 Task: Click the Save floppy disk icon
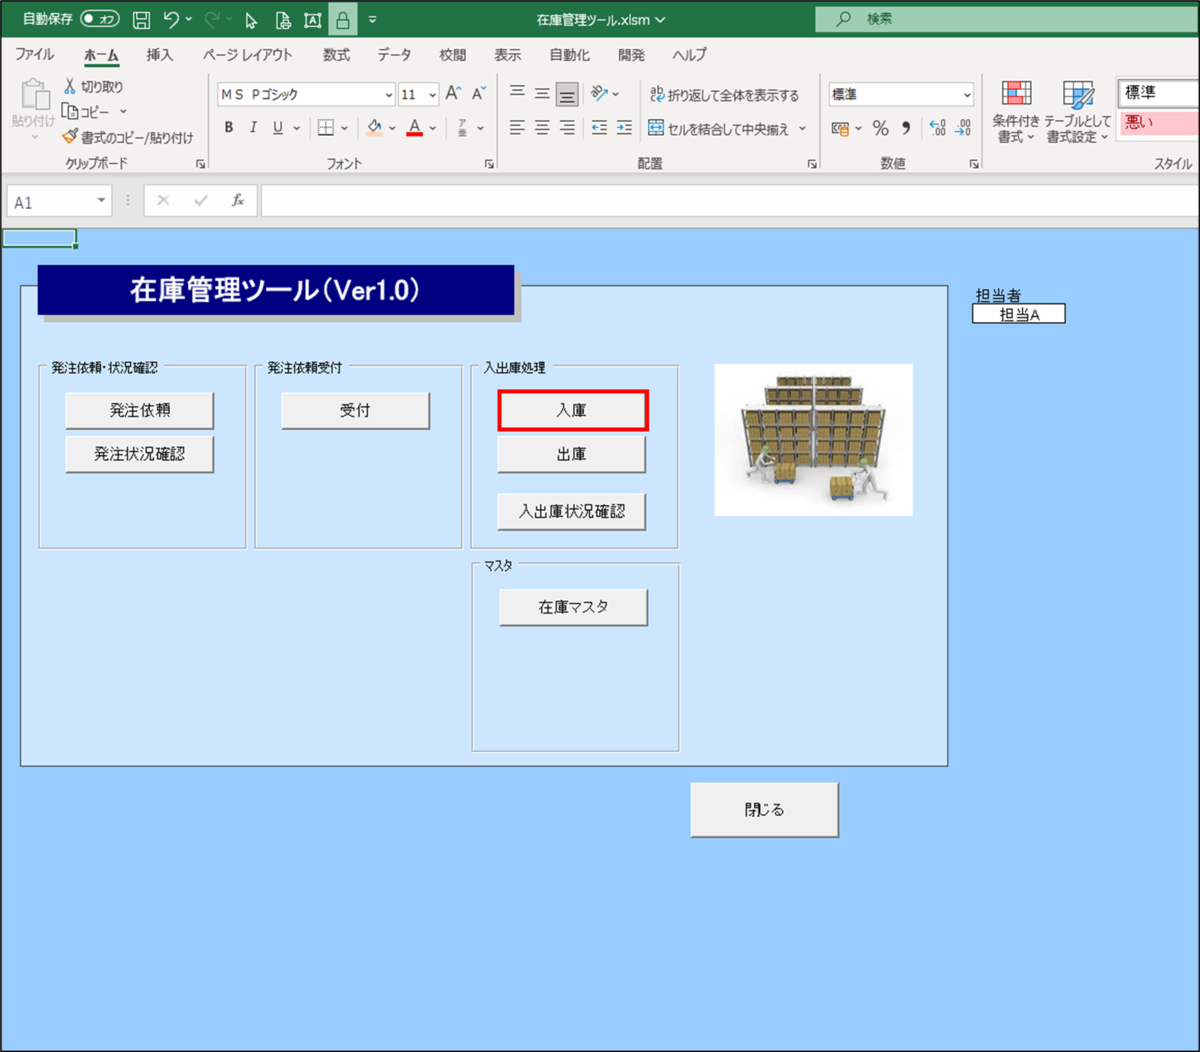point(142,19)
